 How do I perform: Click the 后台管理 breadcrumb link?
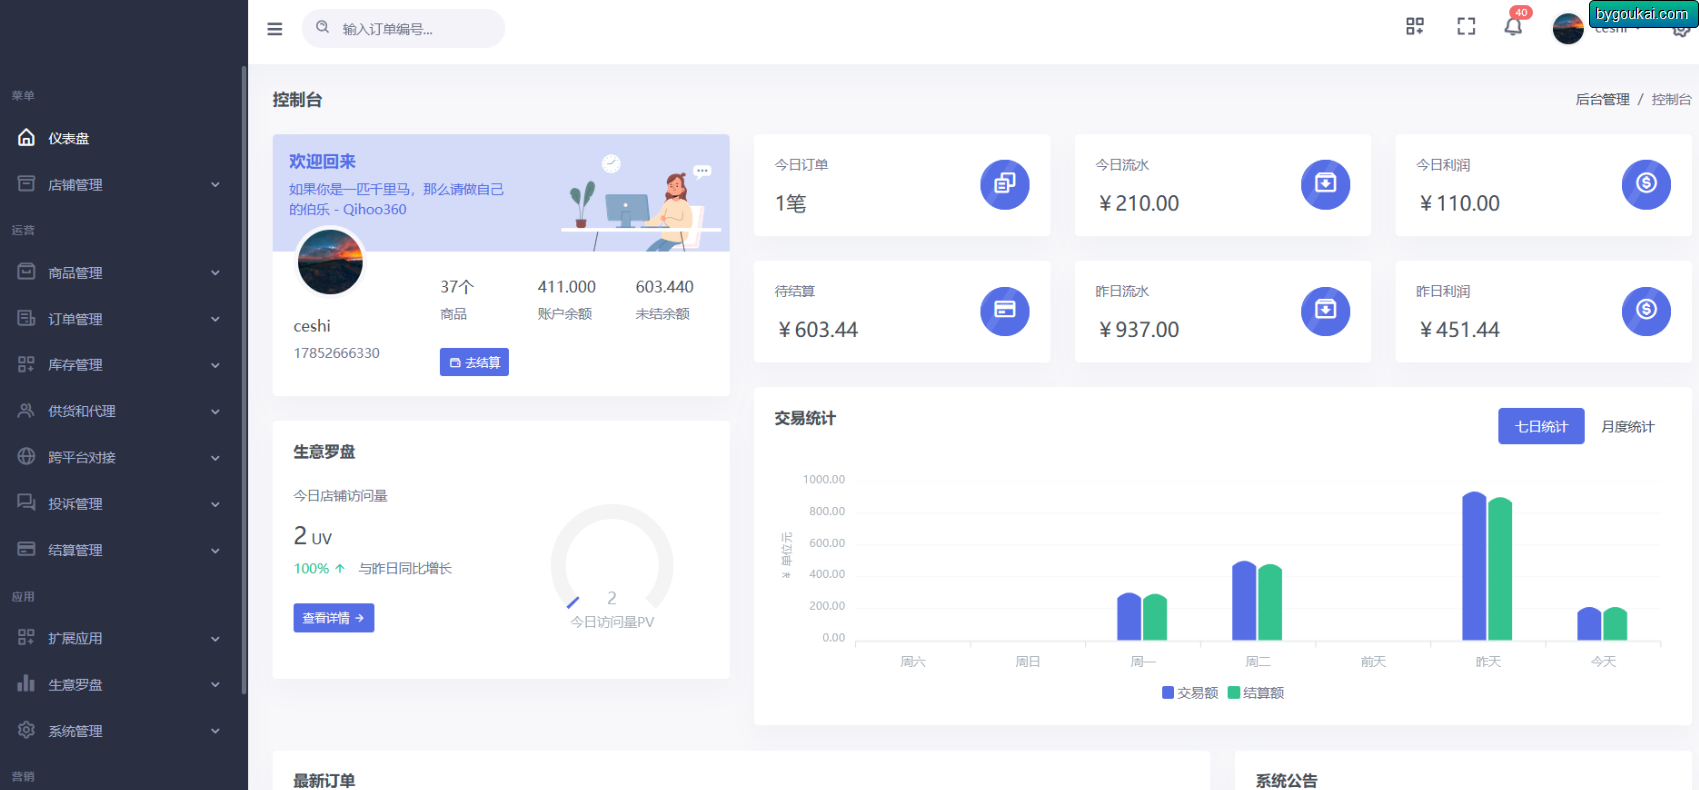click(x=1602, y=99)
